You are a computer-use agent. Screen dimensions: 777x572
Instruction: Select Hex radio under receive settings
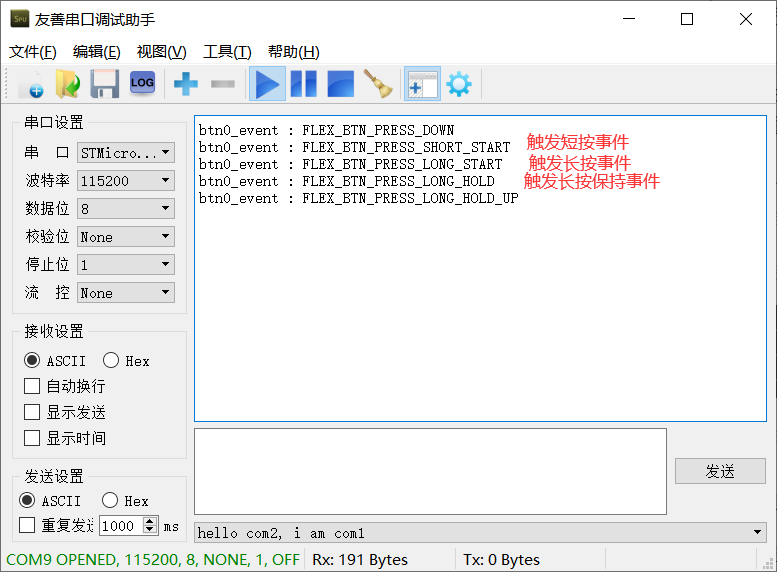(x=111, y=360)
